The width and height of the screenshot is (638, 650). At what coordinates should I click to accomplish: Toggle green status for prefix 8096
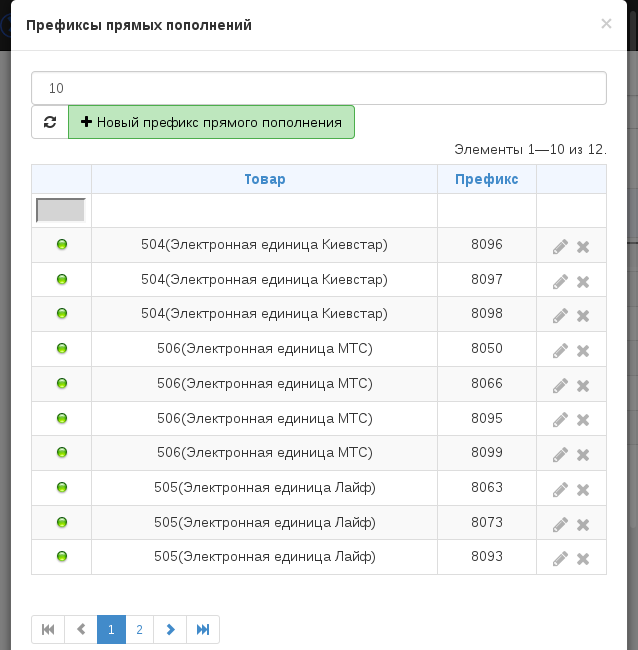(x=62, y=244)
